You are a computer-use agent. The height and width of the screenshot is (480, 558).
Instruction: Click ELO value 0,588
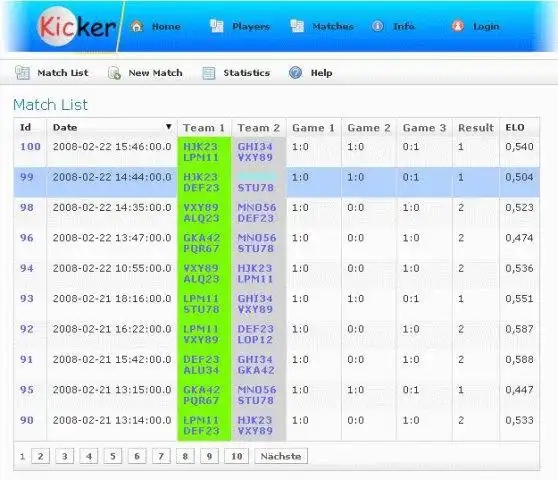coord(519,359)
